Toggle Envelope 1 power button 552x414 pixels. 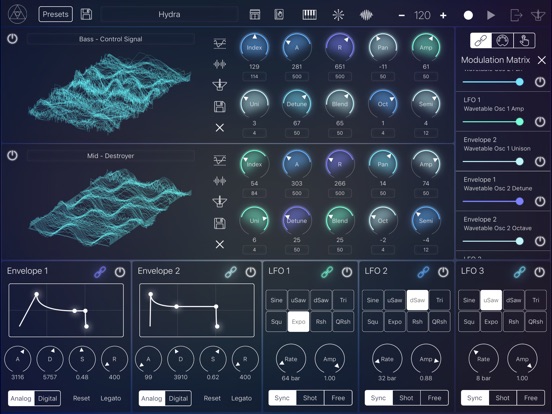tap(120, 272)
